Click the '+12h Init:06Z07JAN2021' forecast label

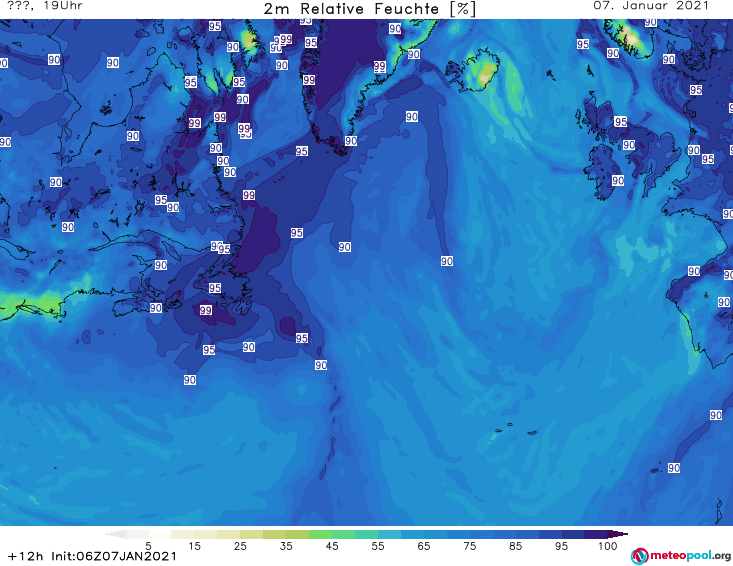93,556
